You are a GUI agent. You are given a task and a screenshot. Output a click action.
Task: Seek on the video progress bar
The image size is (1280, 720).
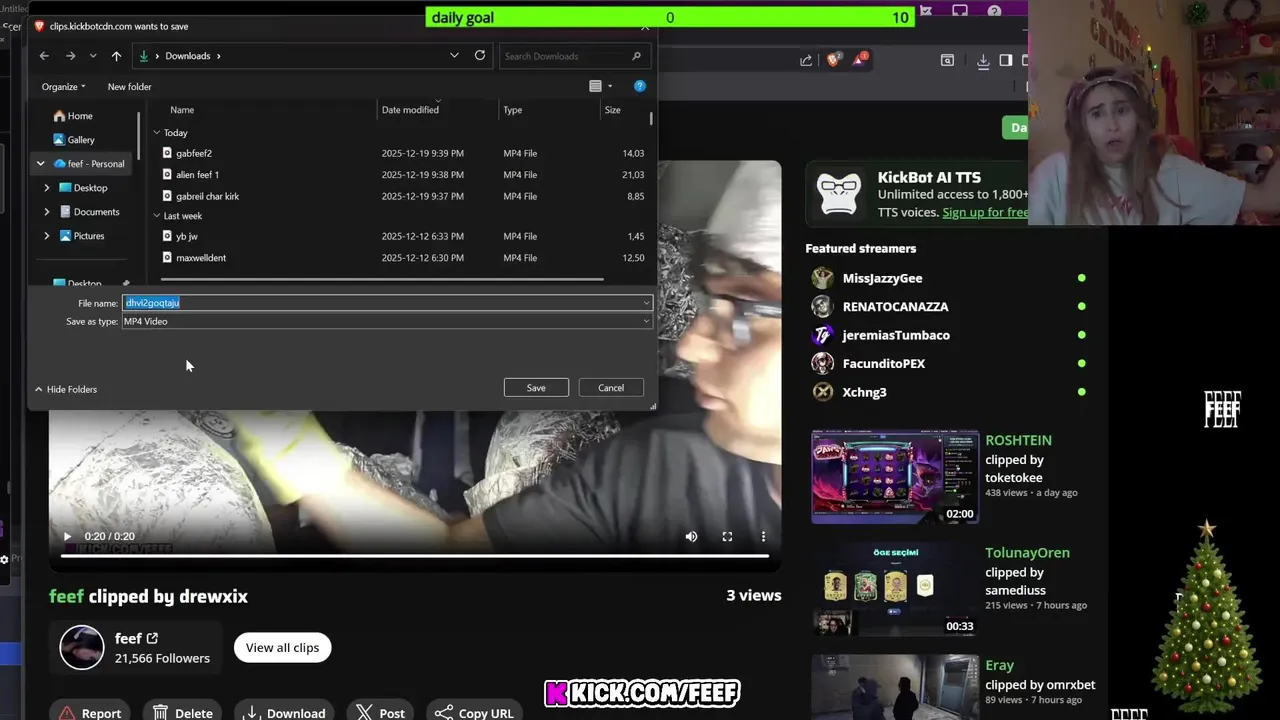pos(414,556)
